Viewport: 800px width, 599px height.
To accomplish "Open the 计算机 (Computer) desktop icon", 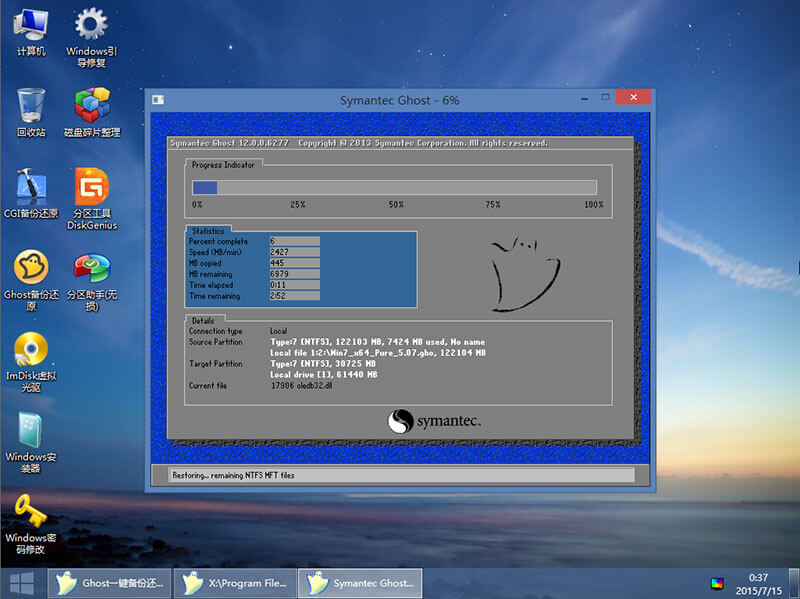I will coord(31,25).
